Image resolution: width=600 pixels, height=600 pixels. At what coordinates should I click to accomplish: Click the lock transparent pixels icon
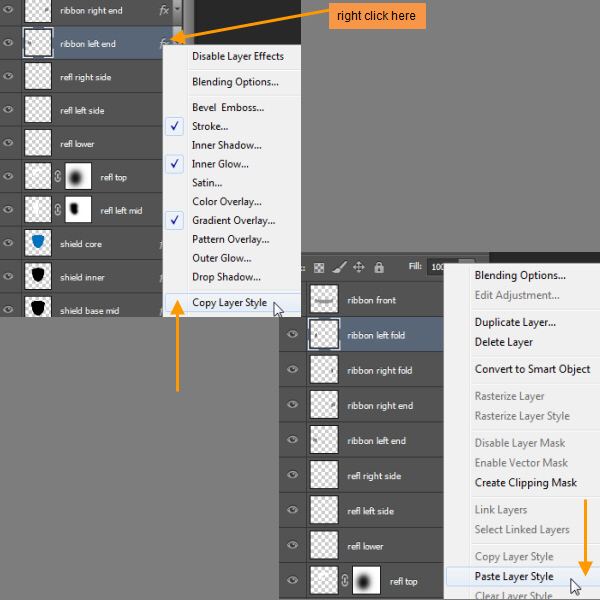pos(319,268)
